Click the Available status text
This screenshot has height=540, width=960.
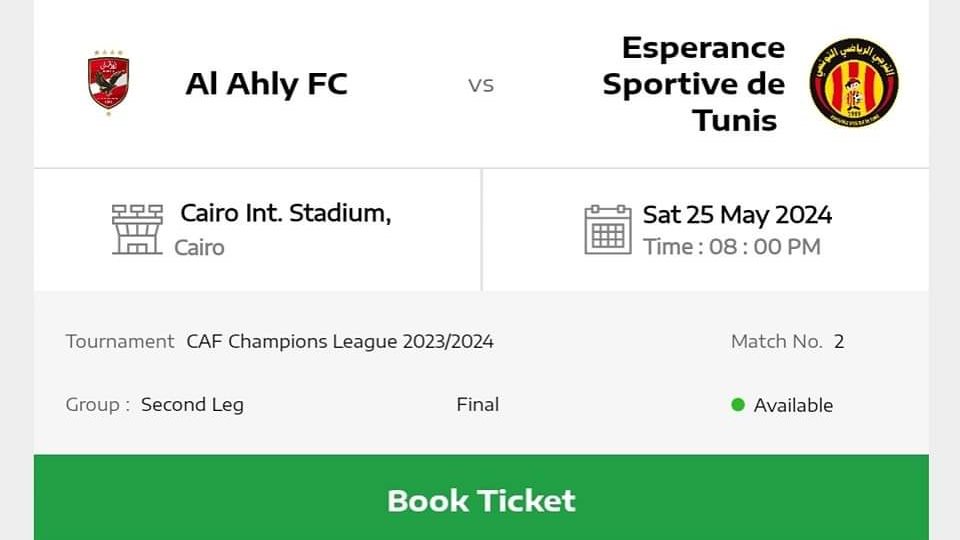coord(793,405)
